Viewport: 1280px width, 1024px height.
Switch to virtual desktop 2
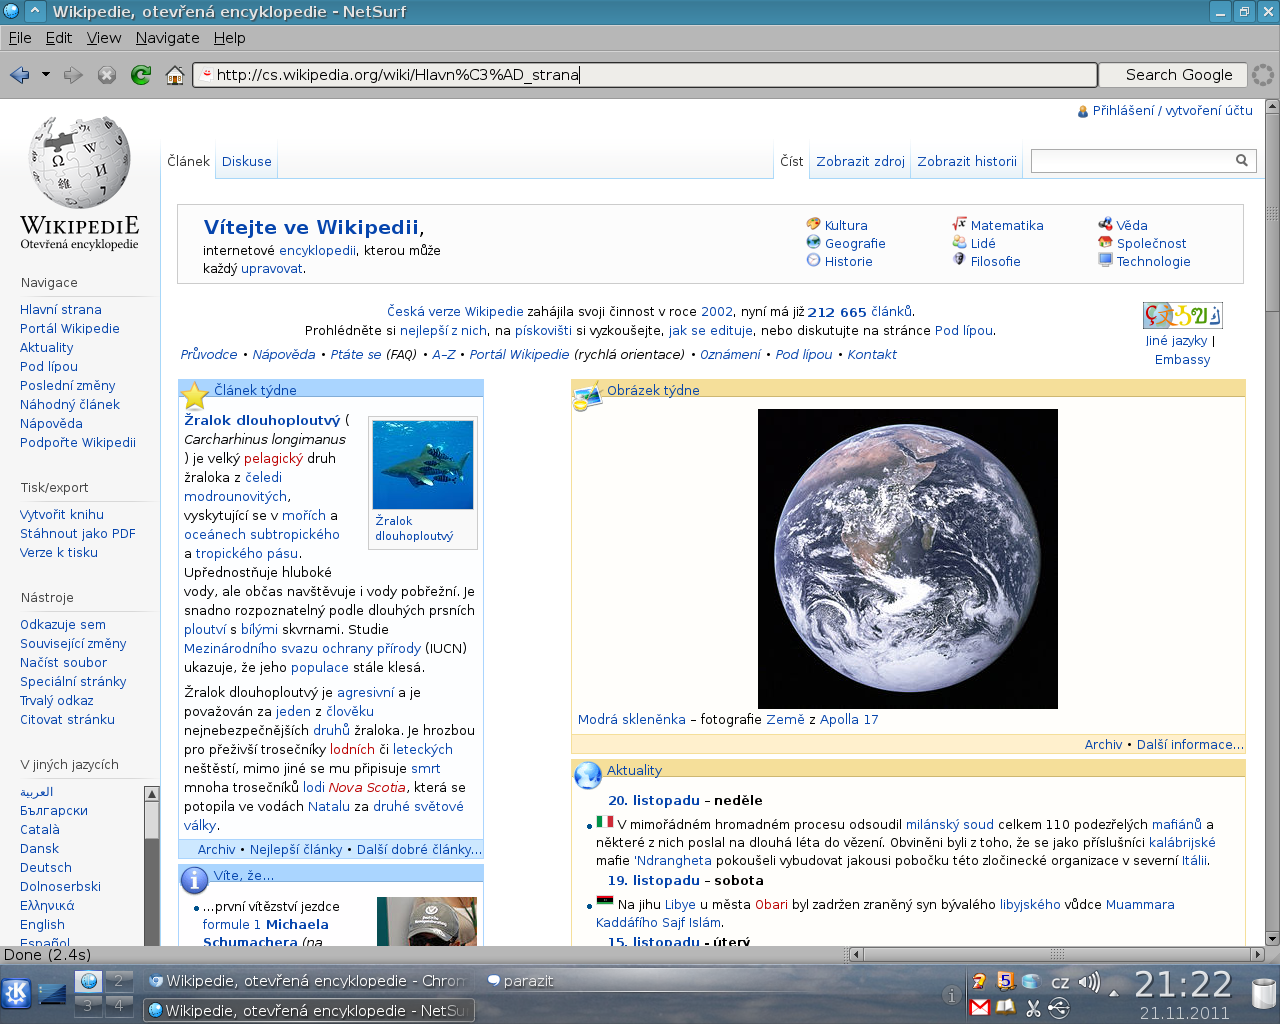(x=118, y=980)
